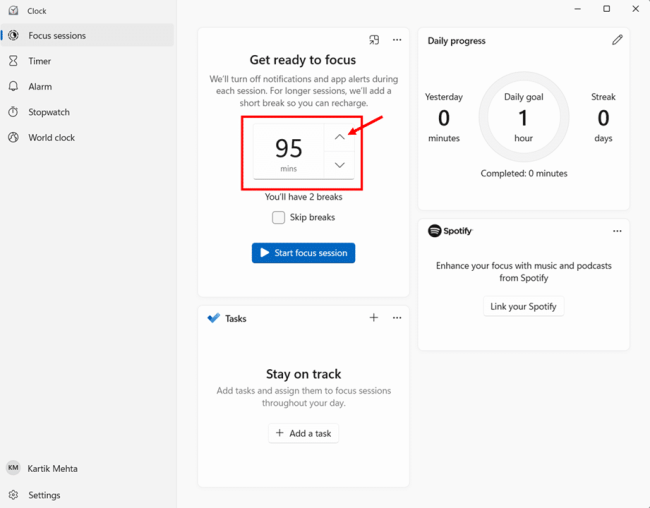Click the Add a task button
Image resolution: width=650 pixels, height=508 pixels.
[303, 433]
